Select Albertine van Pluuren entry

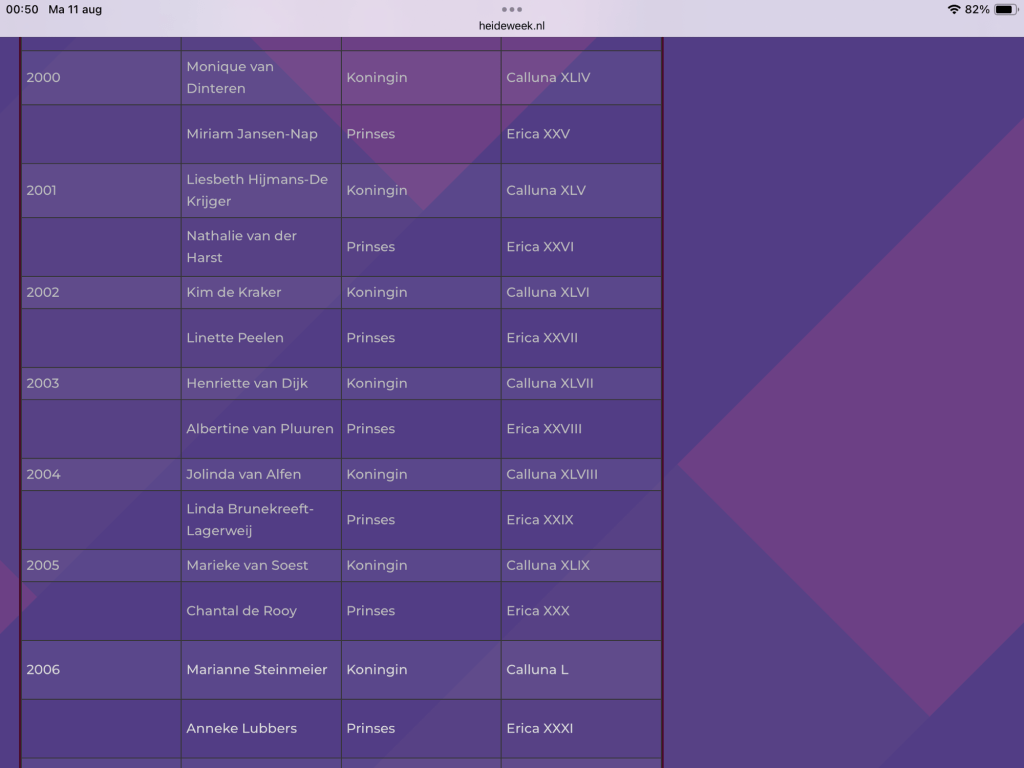pyautogui.click(x=260, y=429)
